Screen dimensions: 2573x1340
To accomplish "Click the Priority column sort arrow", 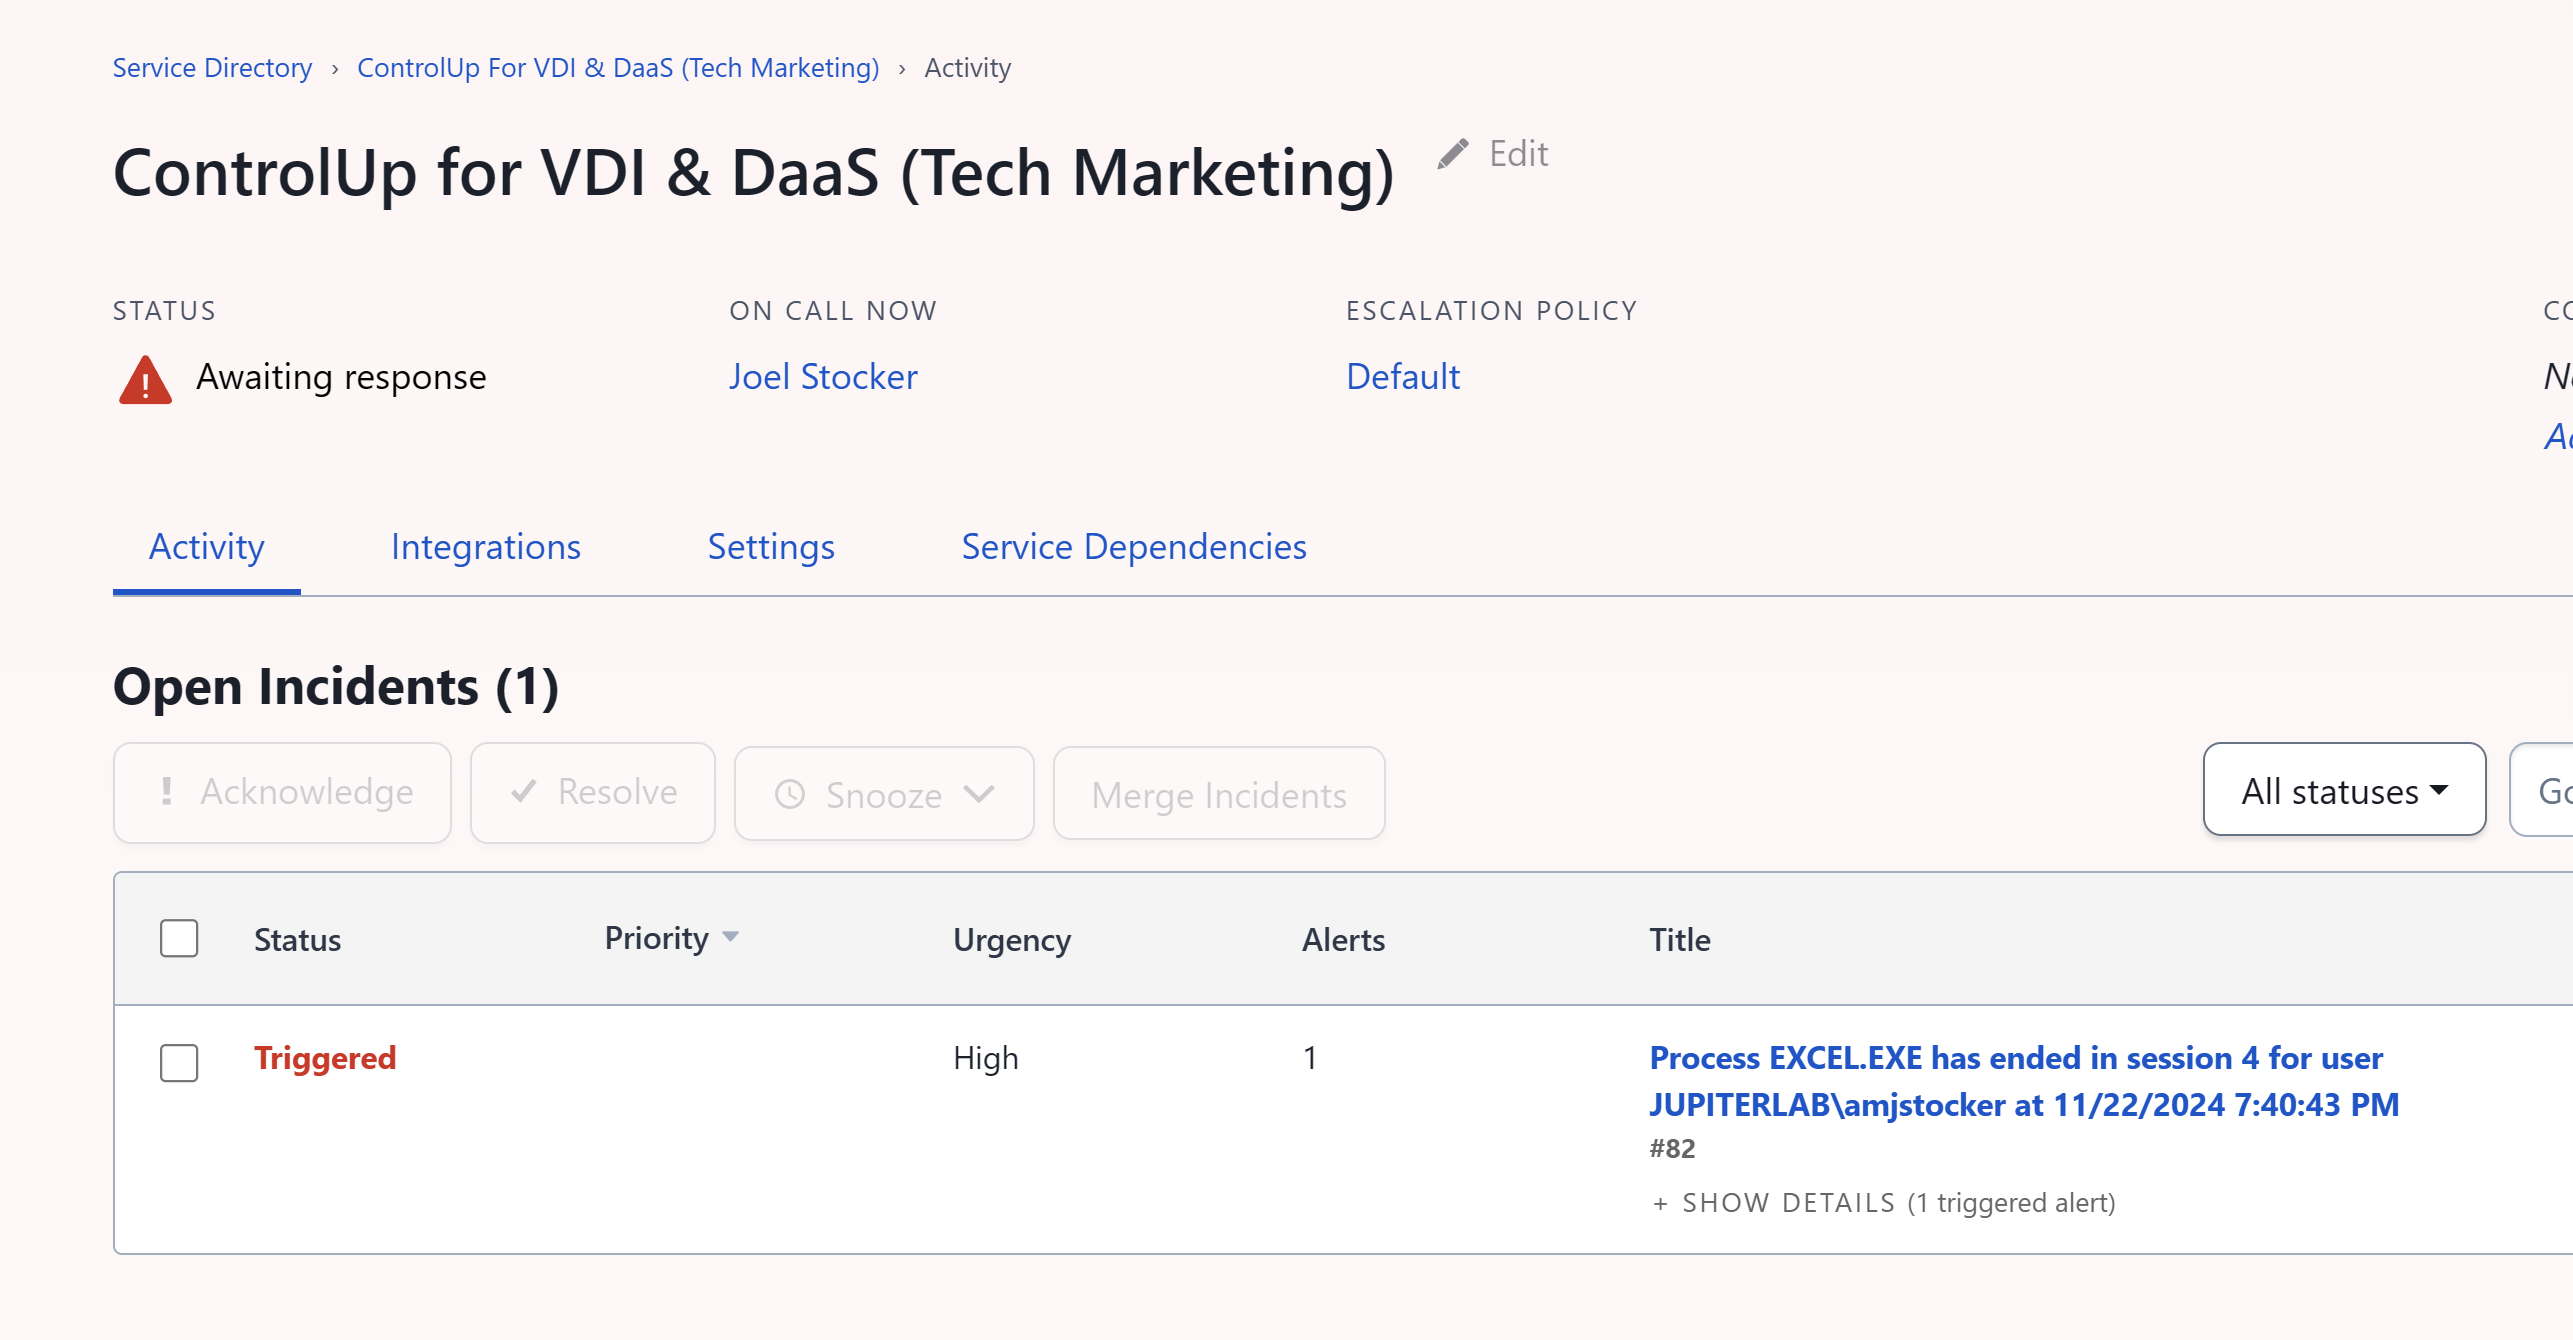I will click(731, 937).
